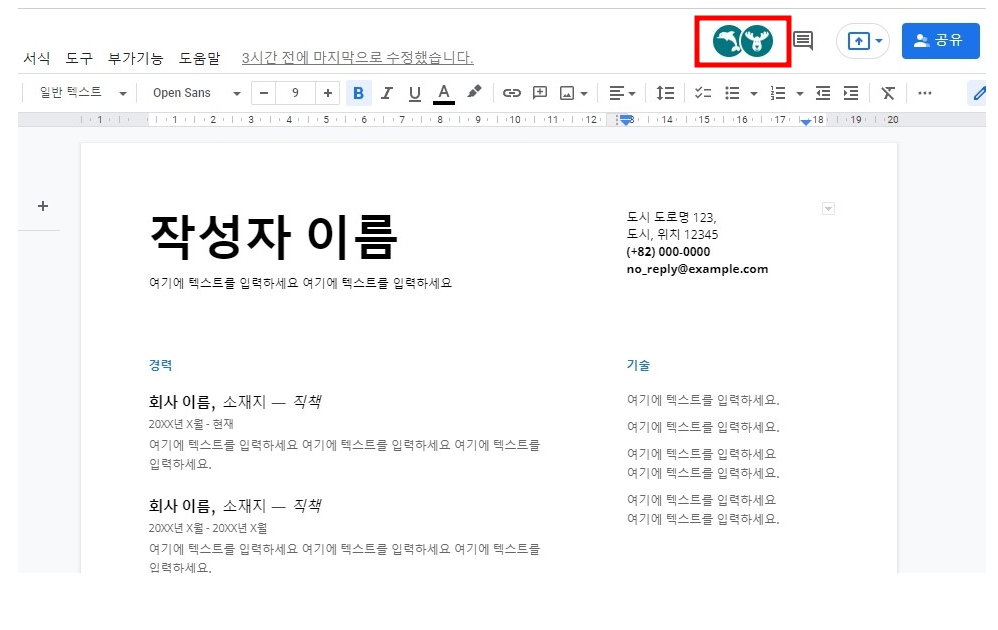The image size is (998, 630).
Task: Show document outline with plus icon
Action: [x=43, y=206]
